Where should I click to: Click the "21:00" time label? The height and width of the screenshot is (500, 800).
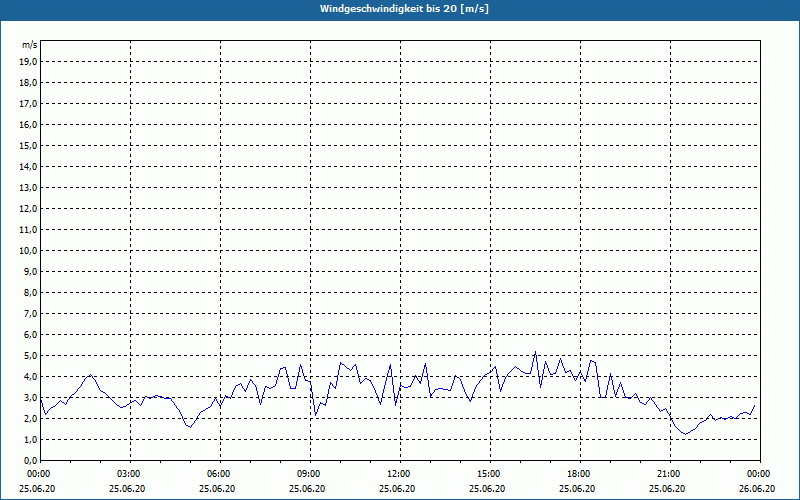(x=667, y=474)
